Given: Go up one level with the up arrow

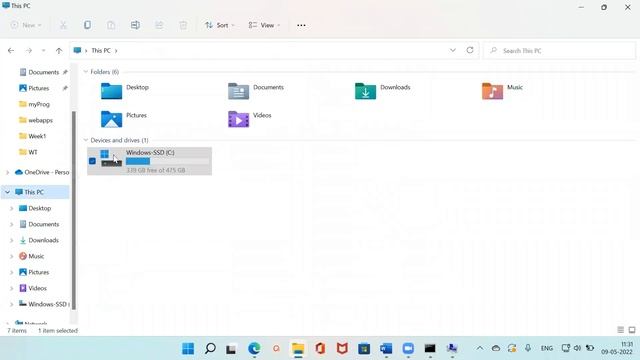Looking at the screenshot, I should [x=59, y=51].
